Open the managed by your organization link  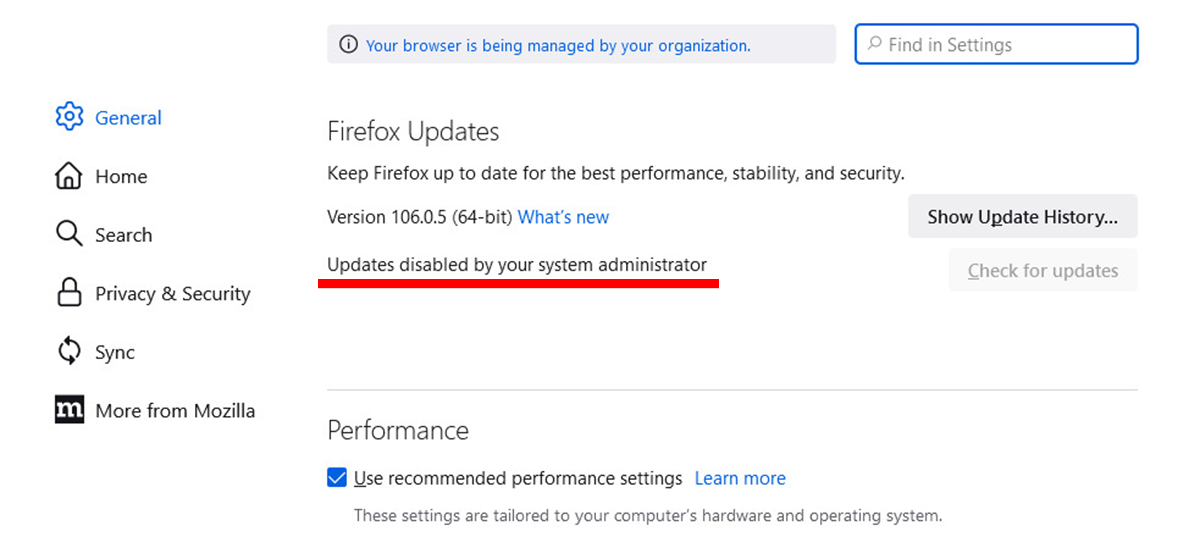click(x=558, y=45)
